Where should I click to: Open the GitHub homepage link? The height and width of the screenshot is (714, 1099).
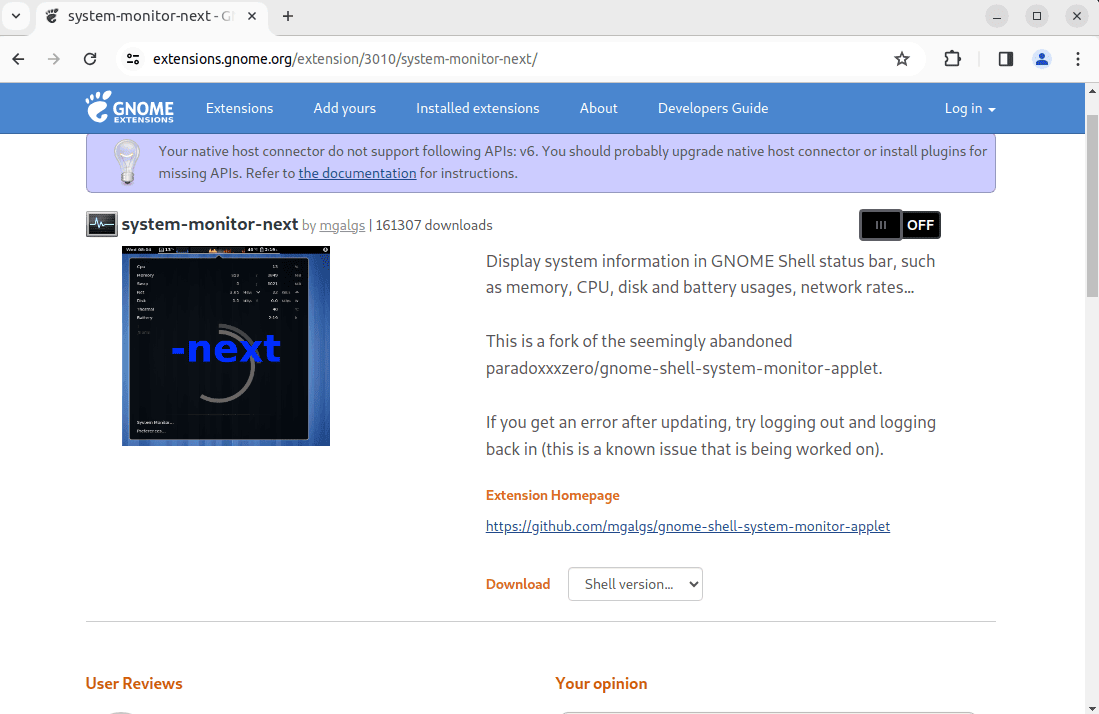688,526
